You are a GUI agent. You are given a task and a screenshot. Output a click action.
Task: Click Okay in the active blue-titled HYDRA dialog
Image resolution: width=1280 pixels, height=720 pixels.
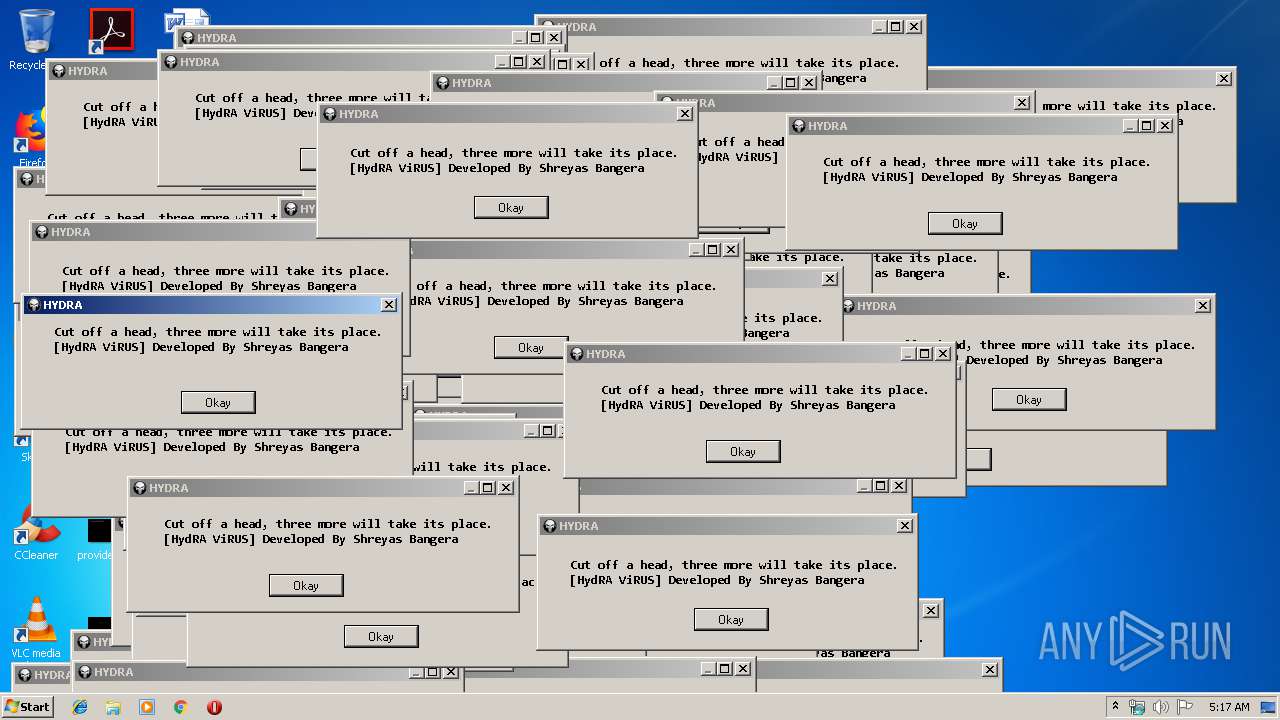[218, 402]
